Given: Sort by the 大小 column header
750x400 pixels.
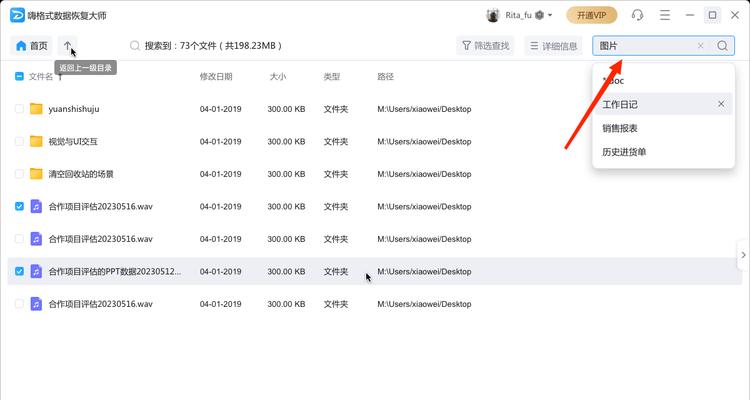Looking at the screenshot, I should pyautogui.click(x=277, y=77).
